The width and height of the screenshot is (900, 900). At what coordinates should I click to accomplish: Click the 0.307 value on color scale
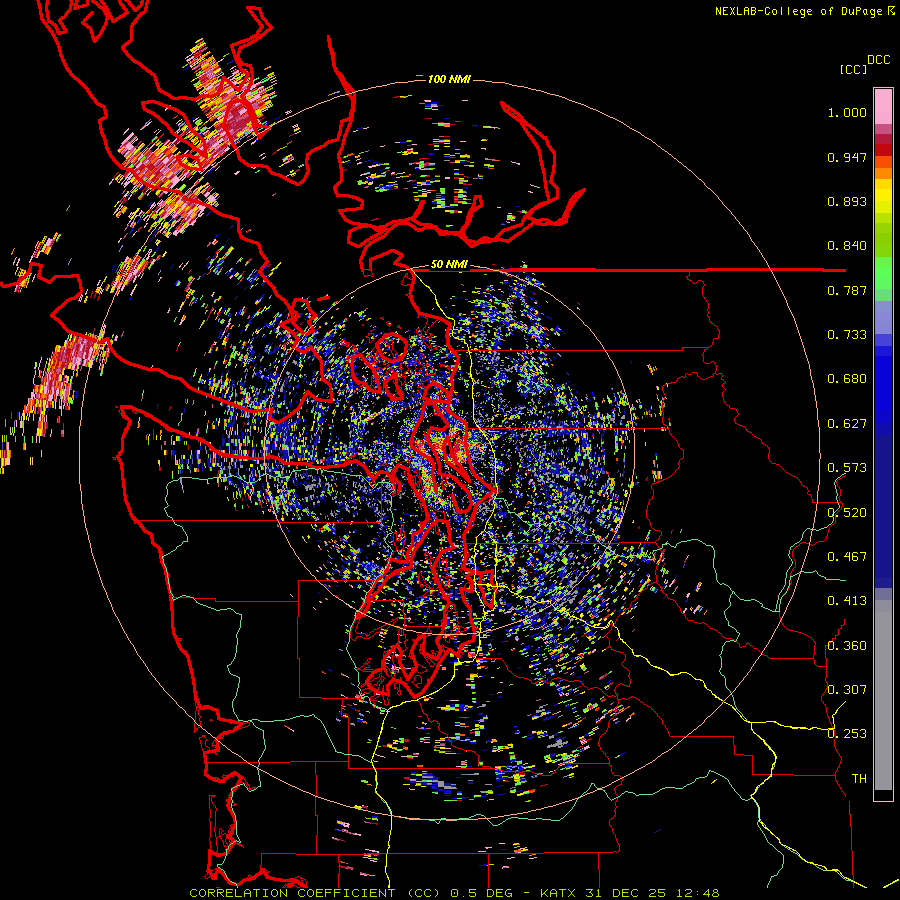pyautogui.click(x=847, y=690)
